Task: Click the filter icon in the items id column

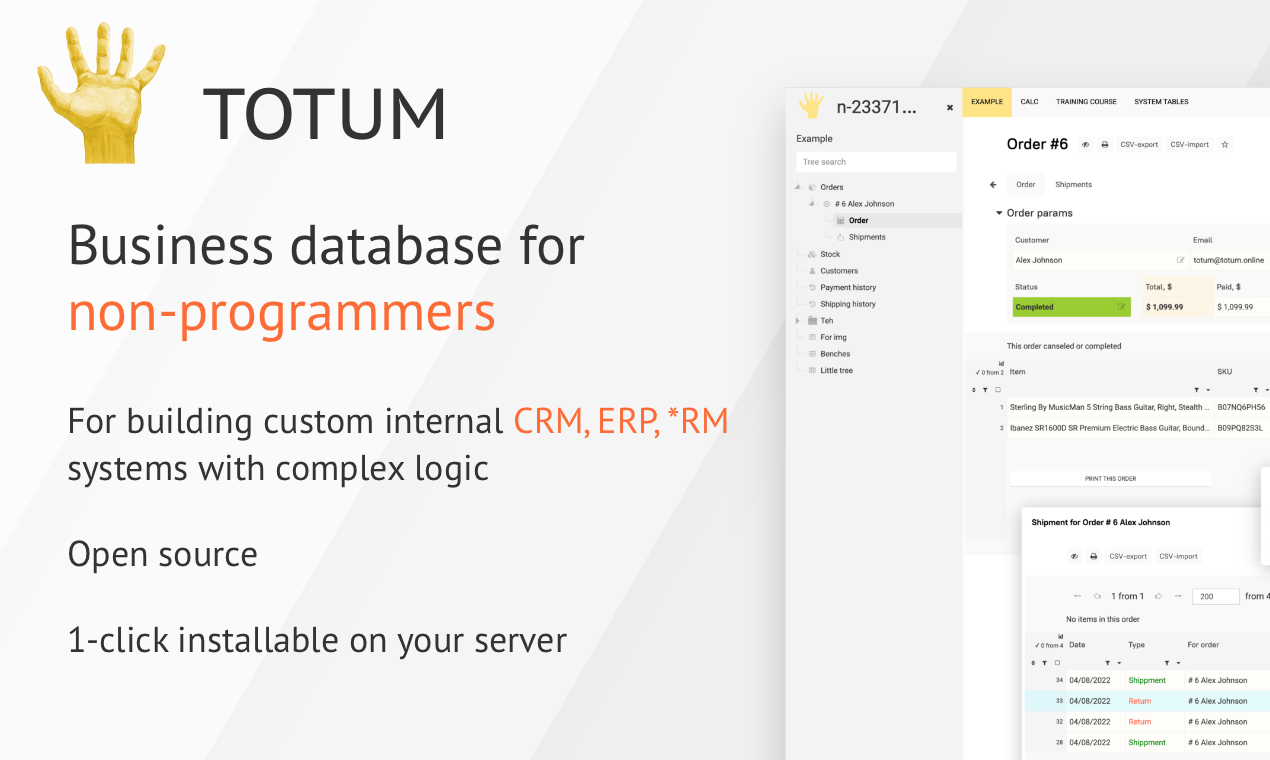Action: point(985,390)
